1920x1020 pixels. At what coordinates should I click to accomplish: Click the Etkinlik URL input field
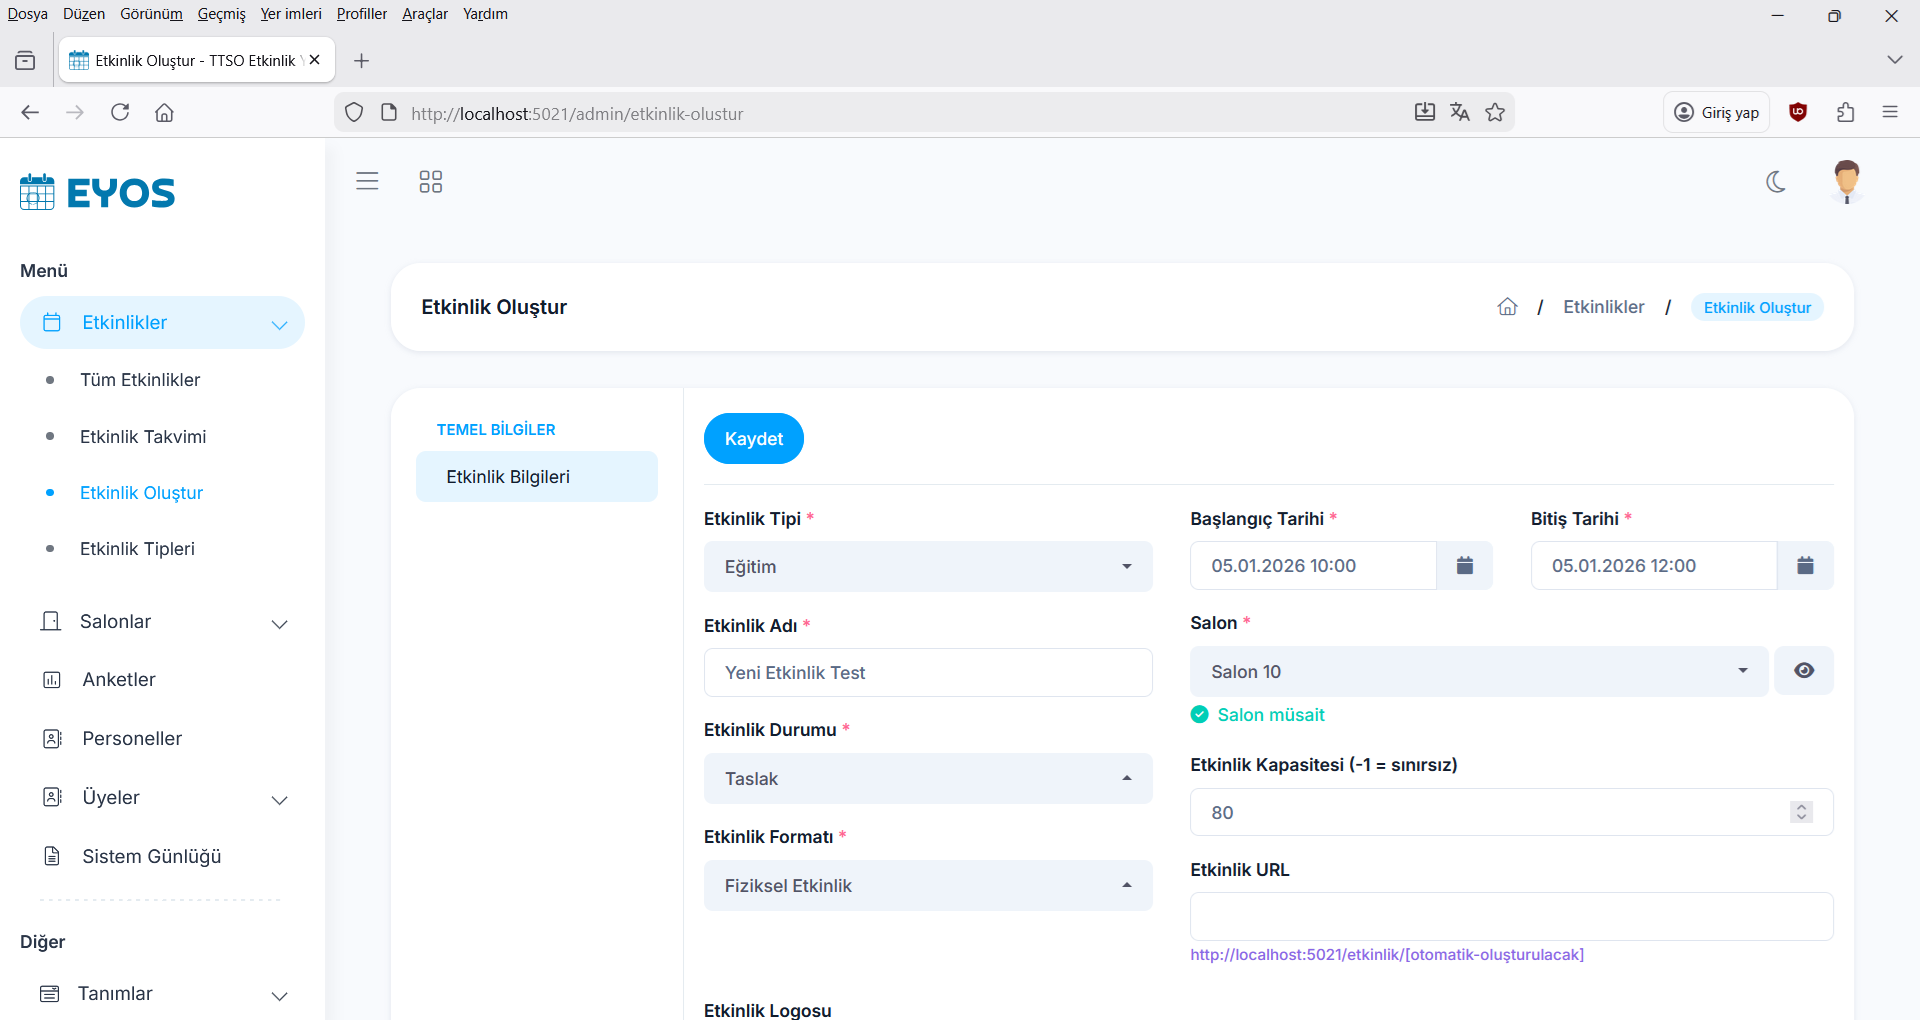point(1510,917)
